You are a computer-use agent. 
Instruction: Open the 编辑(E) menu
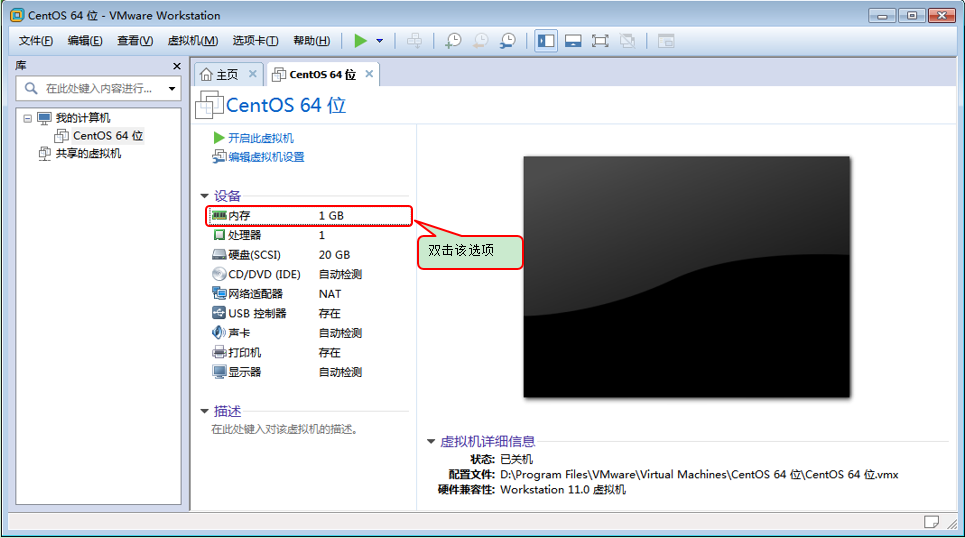pyautogui.click(x=85, y=41)
